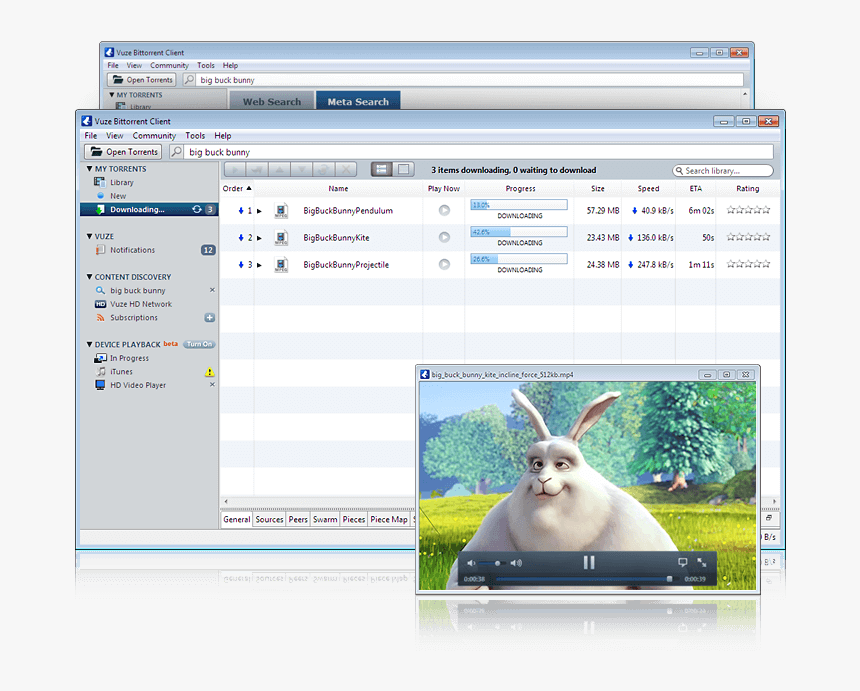Open In Progress under Device Playback

coord(129,358)
